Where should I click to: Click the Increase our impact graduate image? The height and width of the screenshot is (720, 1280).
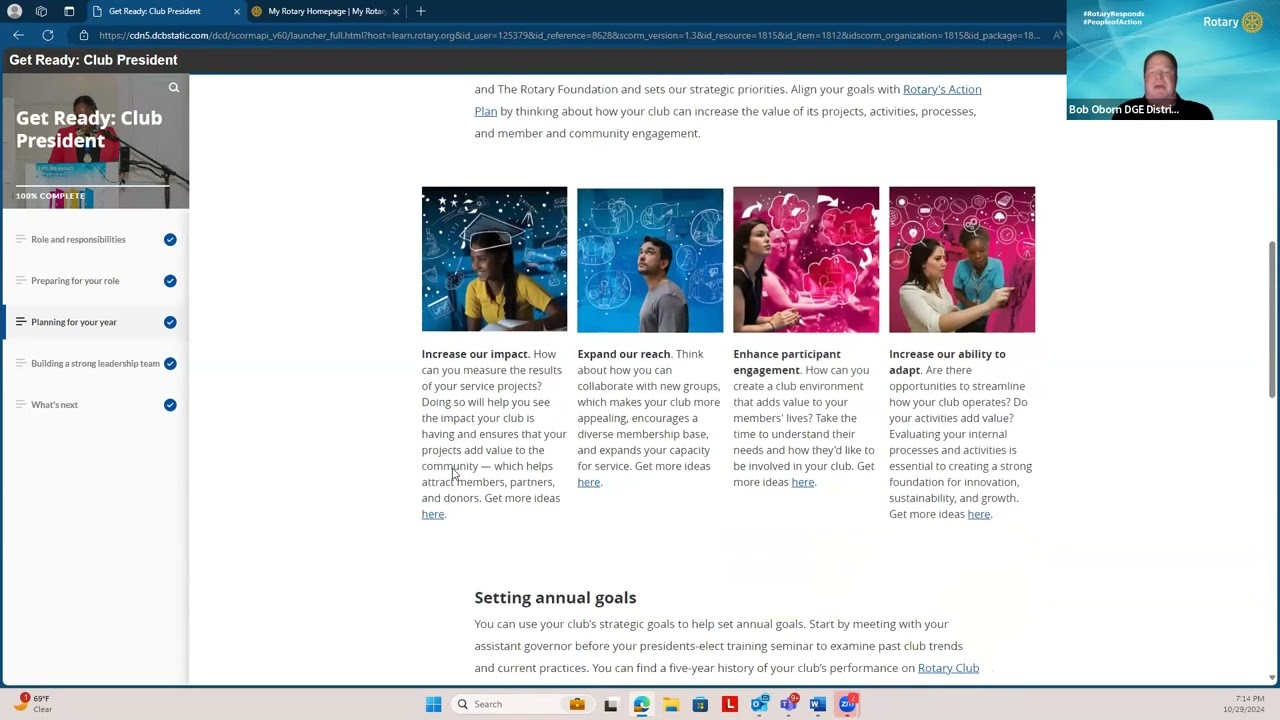[494, 259]
